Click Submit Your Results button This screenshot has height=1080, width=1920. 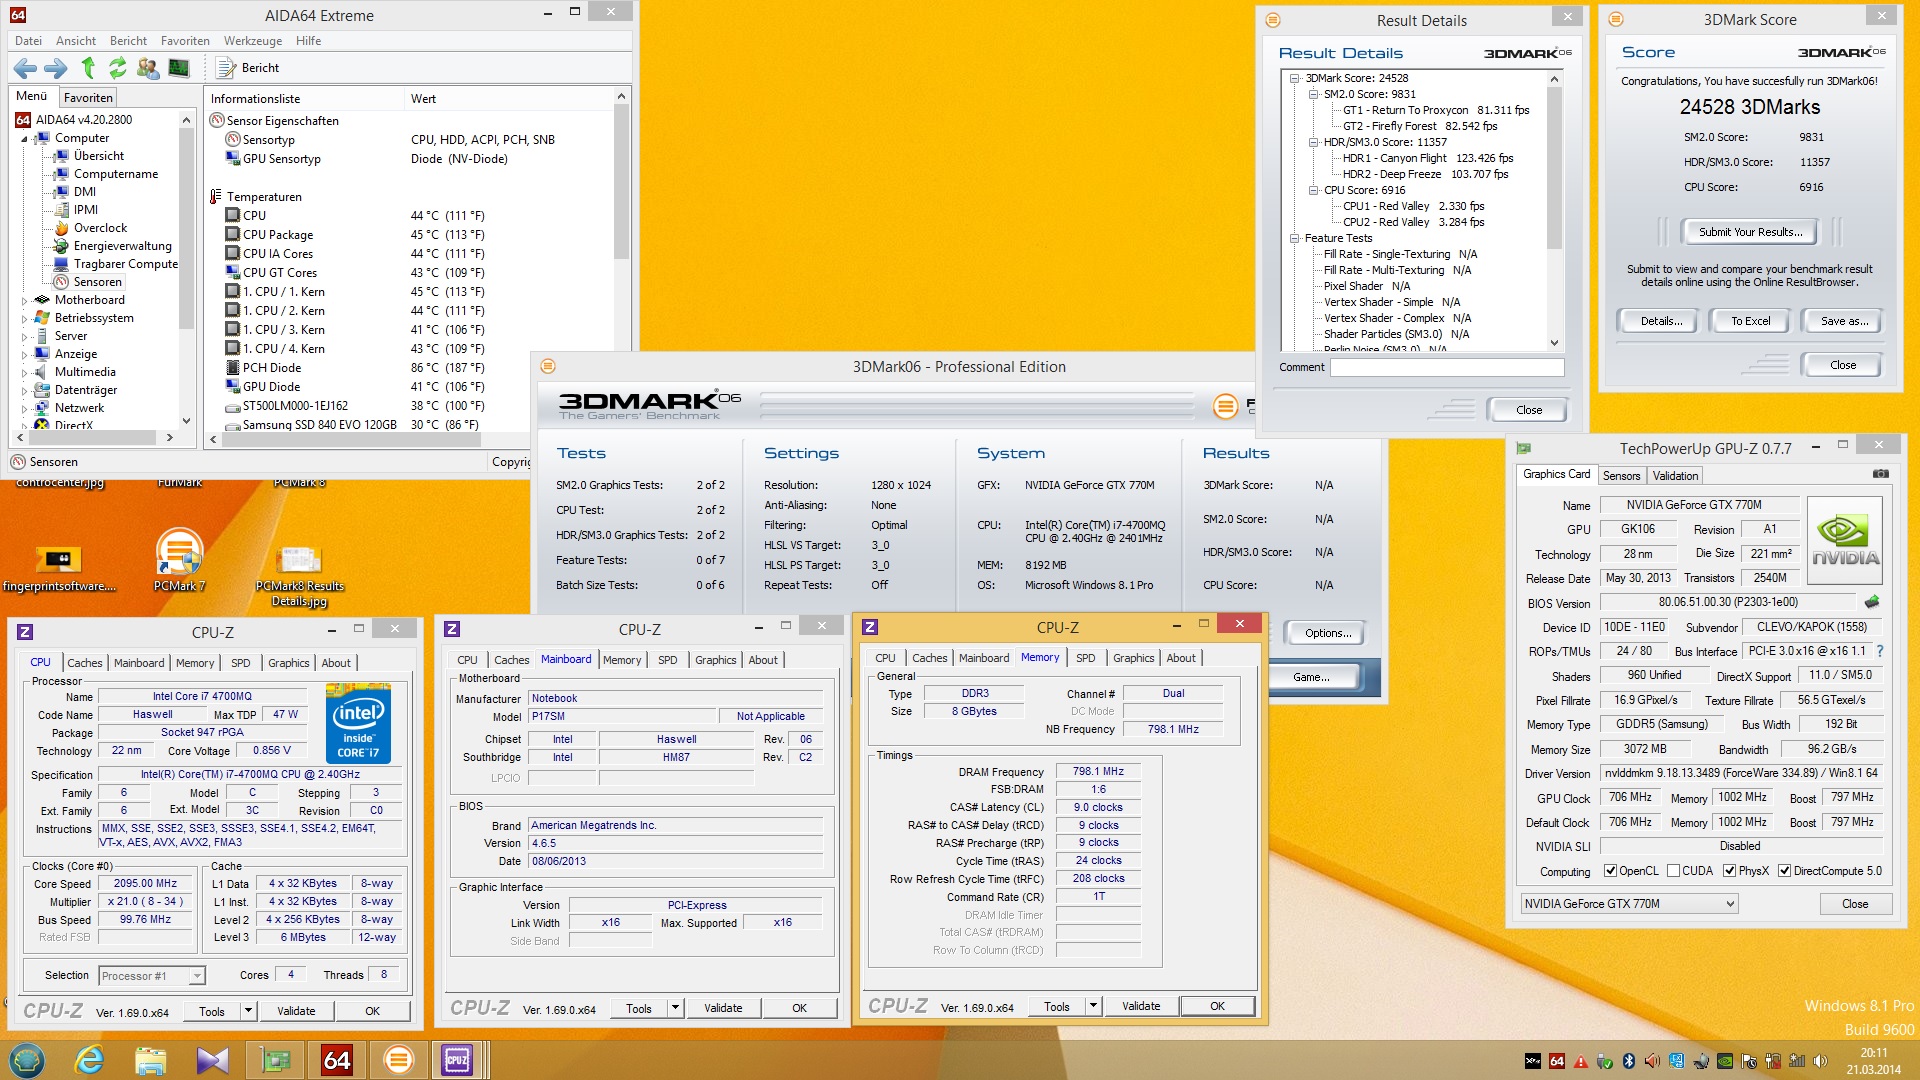(x=1750, y=232)
